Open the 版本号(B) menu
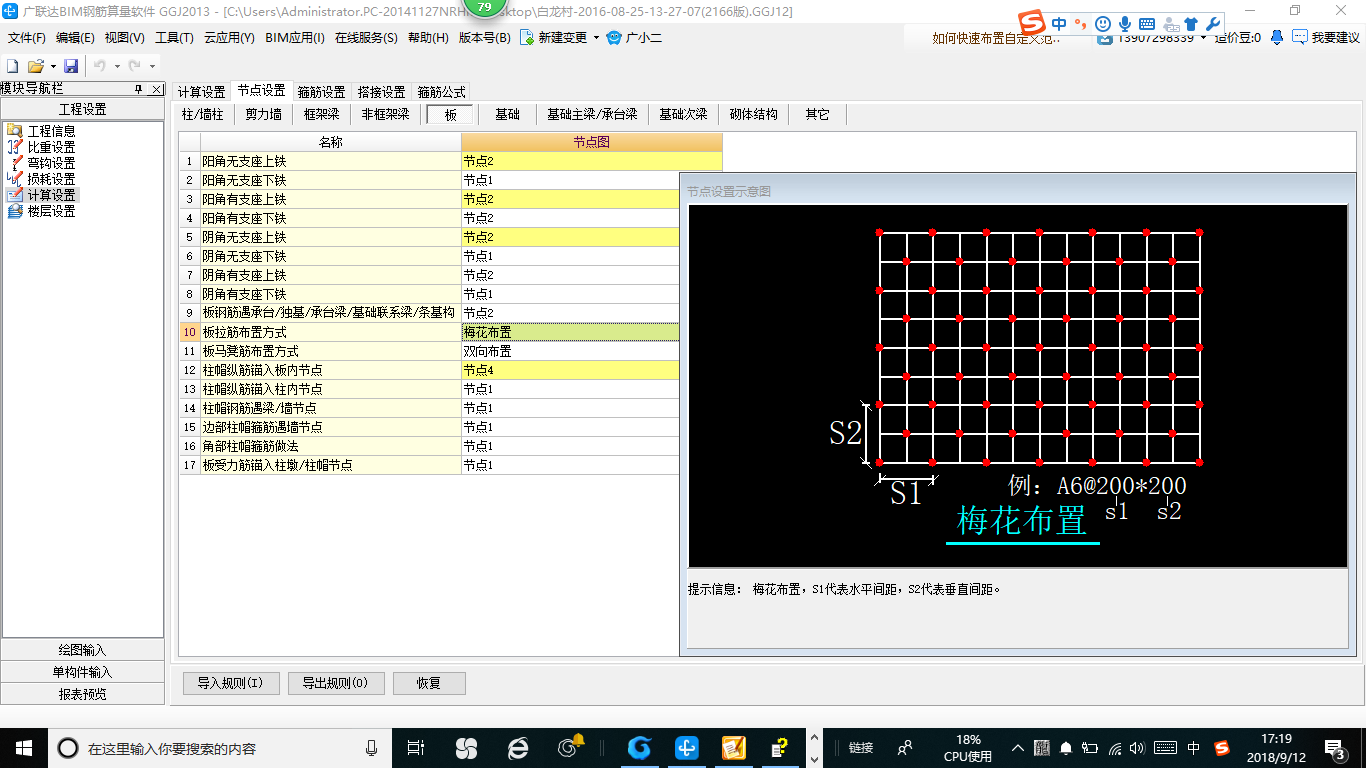 (484, 37)
